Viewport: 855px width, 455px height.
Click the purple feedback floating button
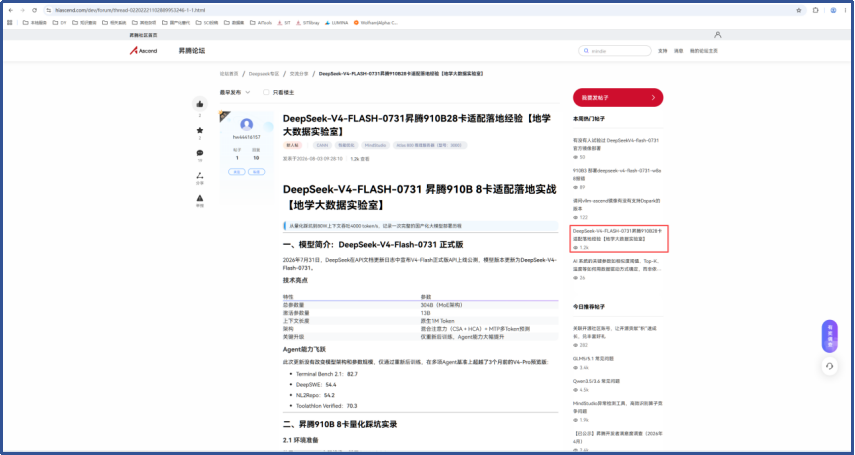tap(829, 336)
